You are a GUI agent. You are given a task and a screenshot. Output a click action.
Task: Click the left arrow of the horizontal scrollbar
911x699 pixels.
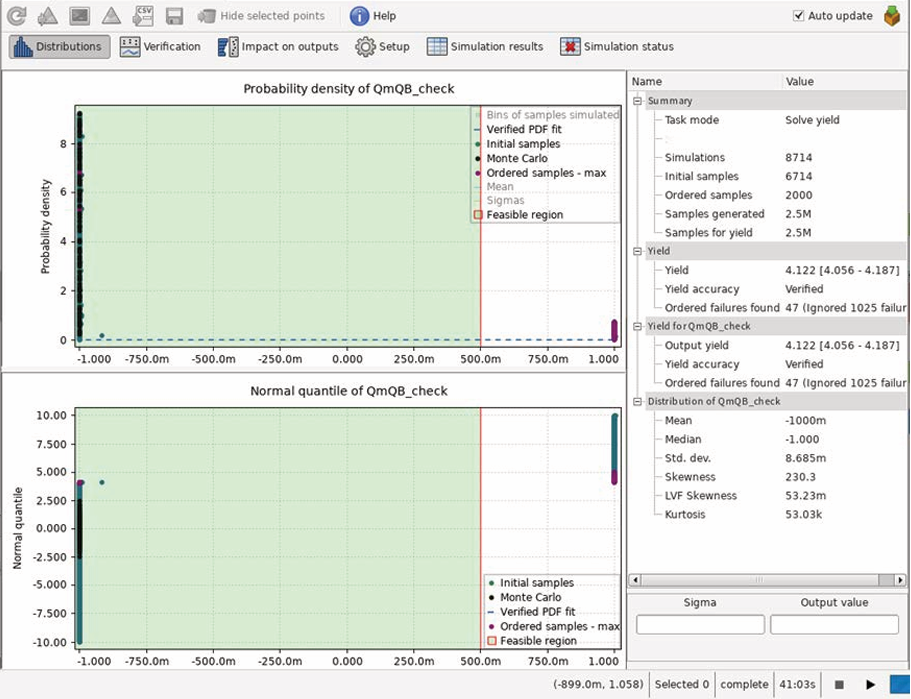click(635, 580)
